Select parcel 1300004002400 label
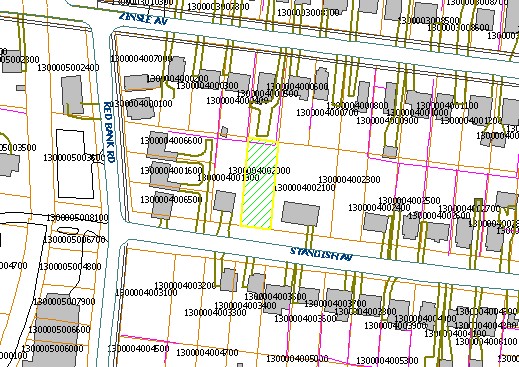The image size is (519, 367). [x=379, y=208]
